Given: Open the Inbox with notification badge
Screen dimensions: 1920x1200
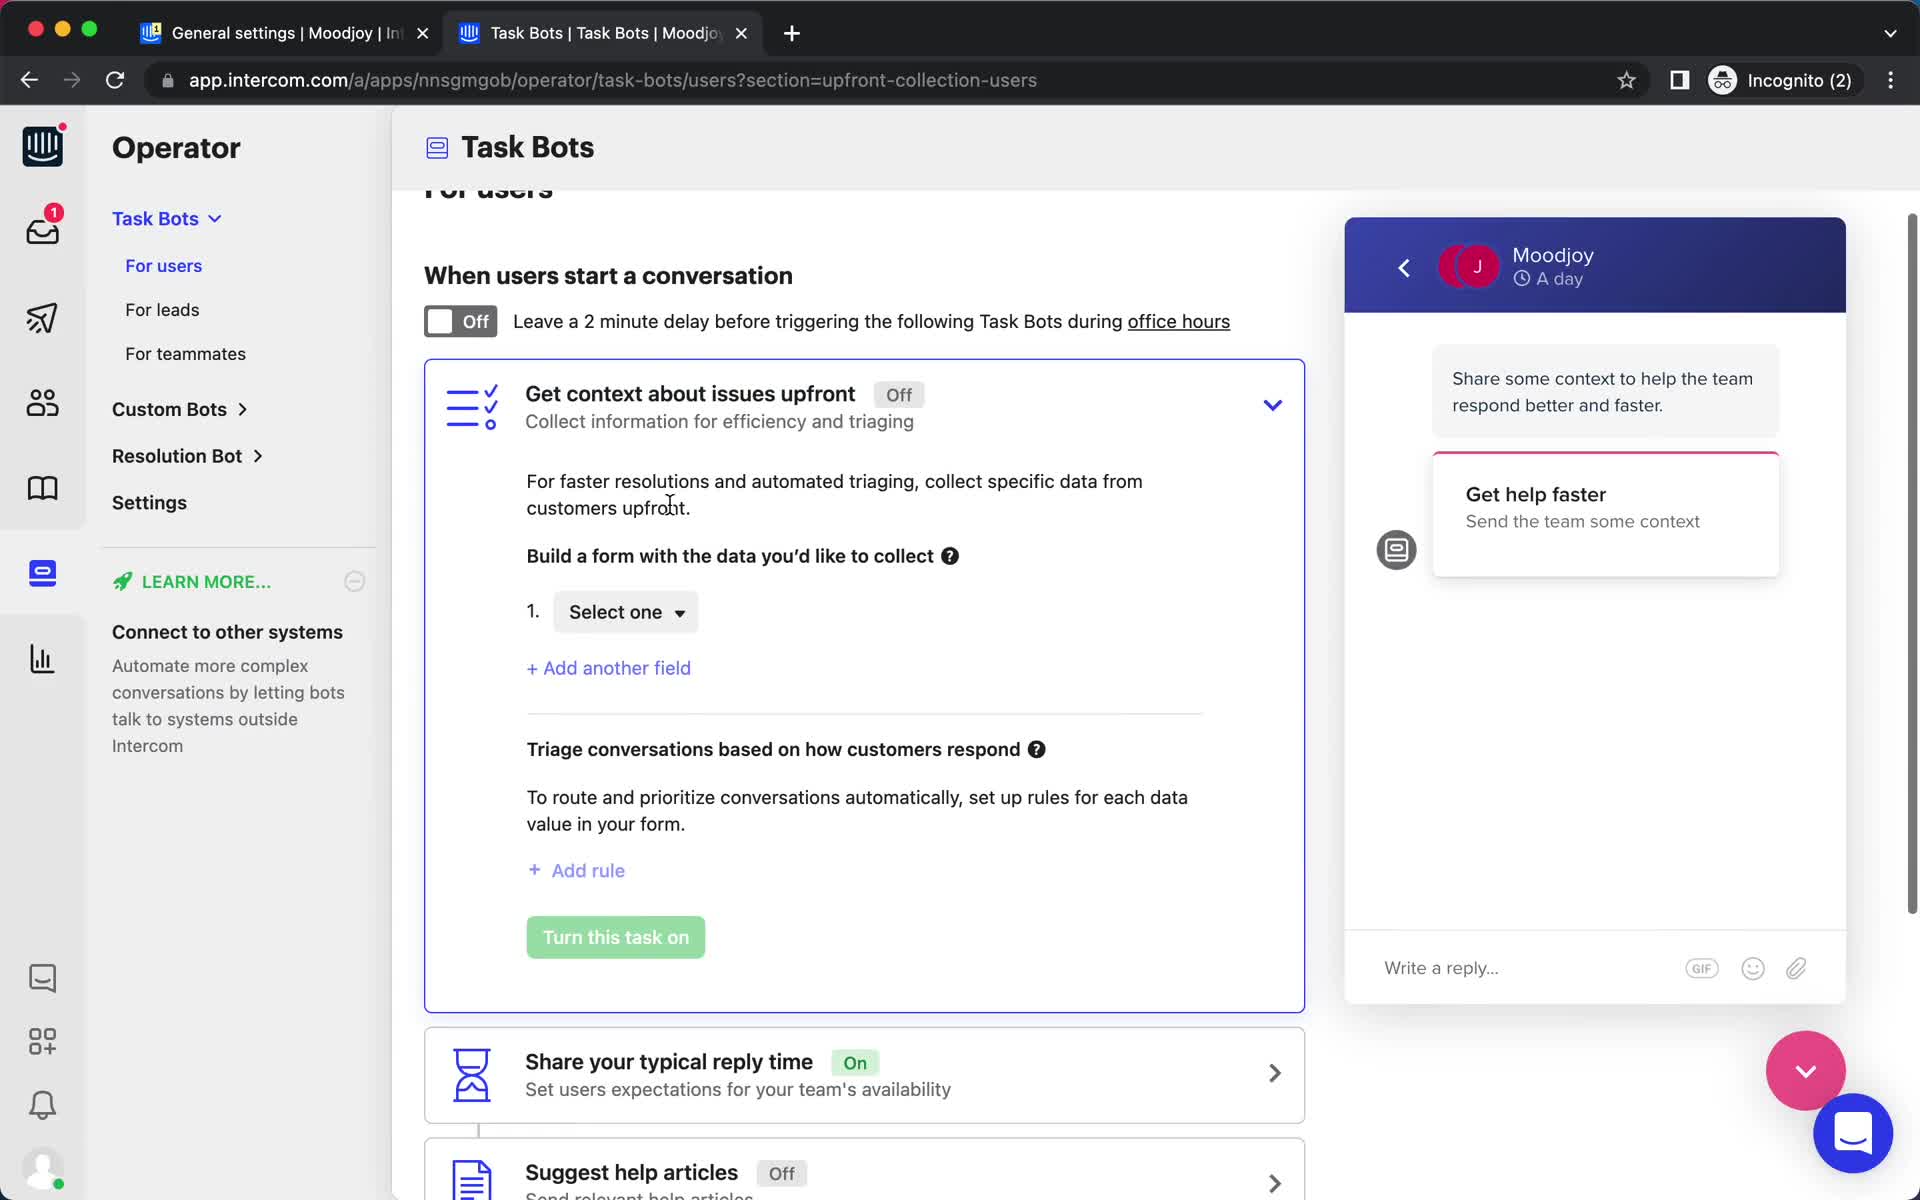Looking at the screenshot, I should tap(42, 229).
